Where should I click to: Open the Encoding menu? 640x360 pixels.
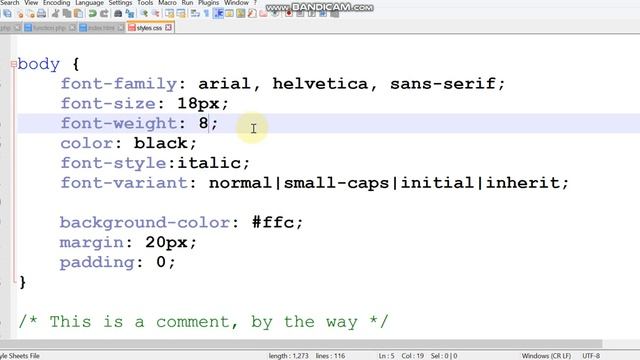pos(56,3)
